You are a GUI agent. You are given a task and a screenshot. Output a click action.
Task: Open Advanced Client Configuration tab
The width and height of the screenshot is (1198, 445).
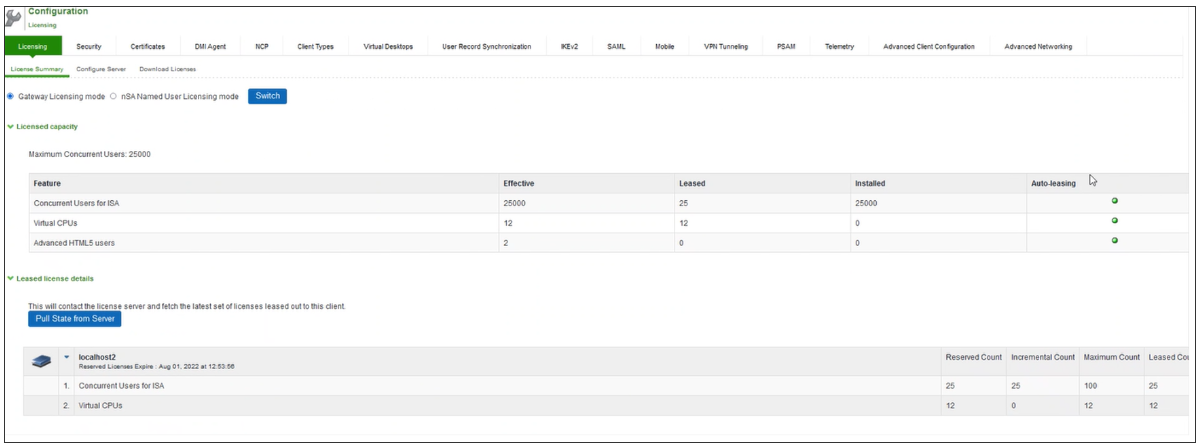(928, 47)
